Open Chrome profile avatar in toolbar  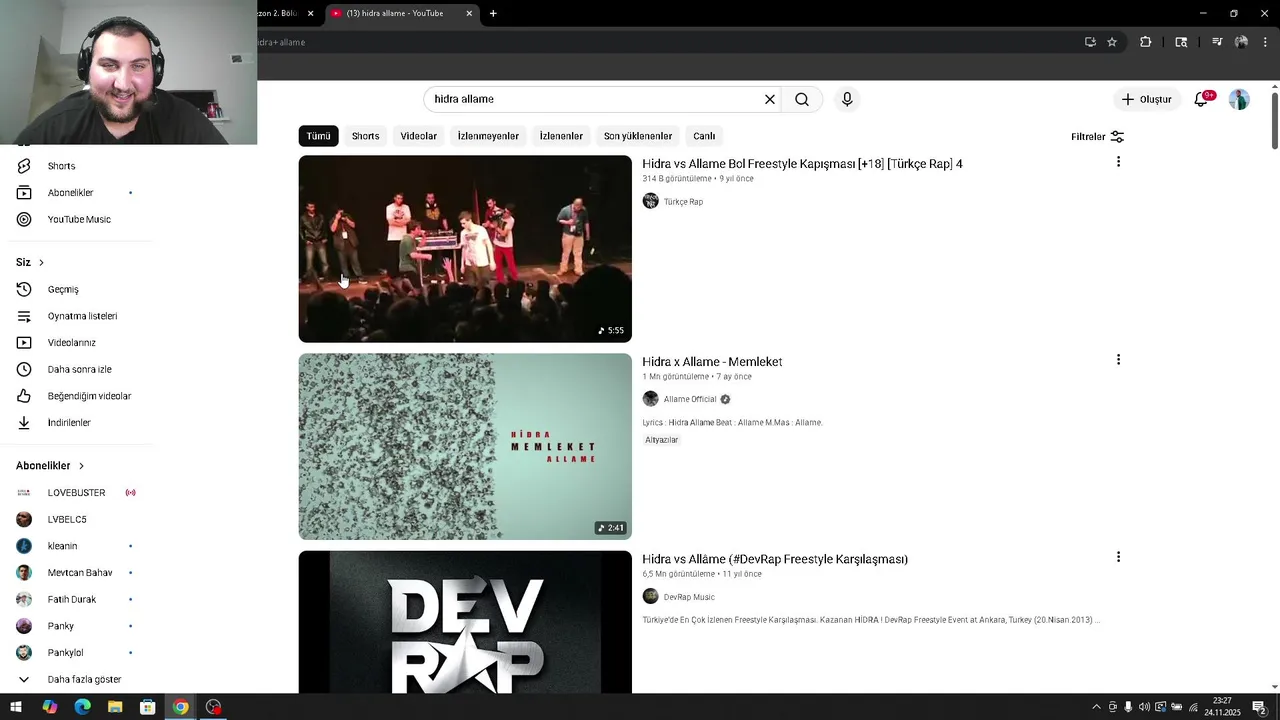click(x=1241, y=42)
